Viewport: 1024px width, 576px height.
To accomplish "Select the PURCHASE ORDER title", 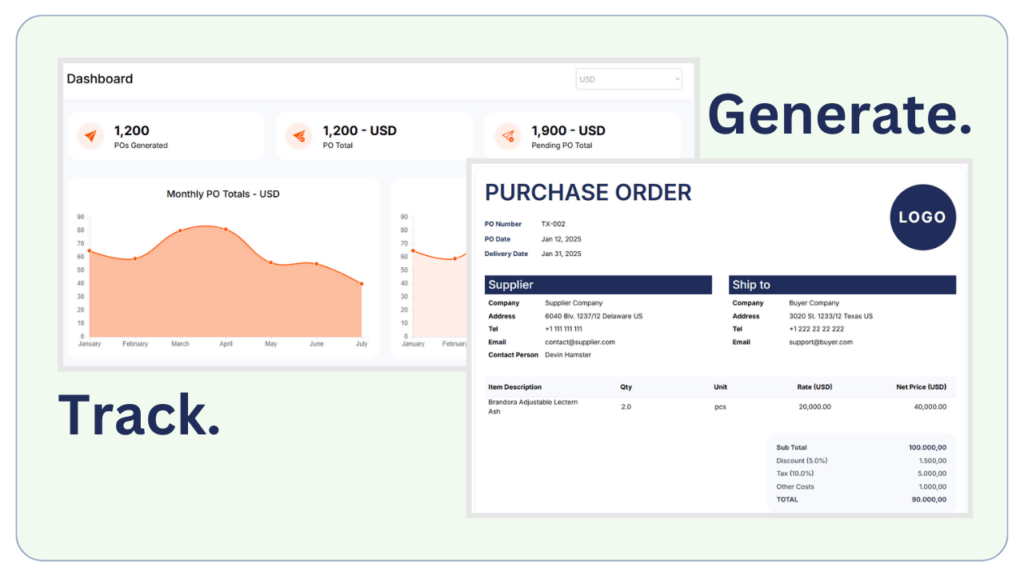I will 588,192.
